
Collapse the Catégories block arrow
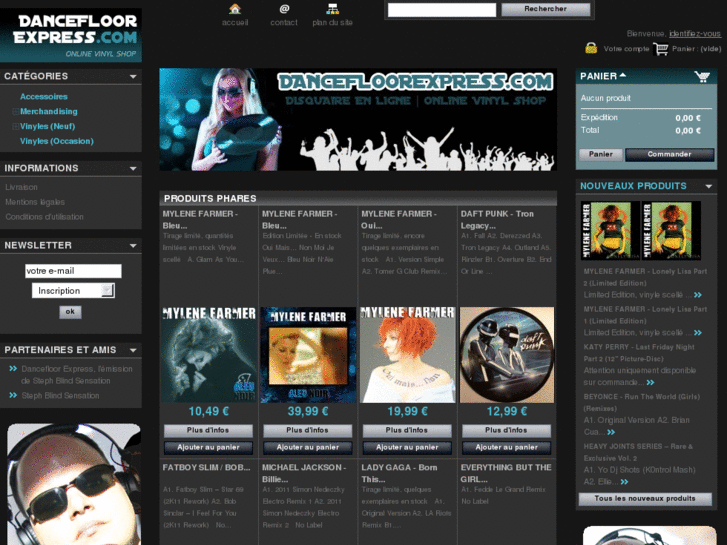pos(133,77)
